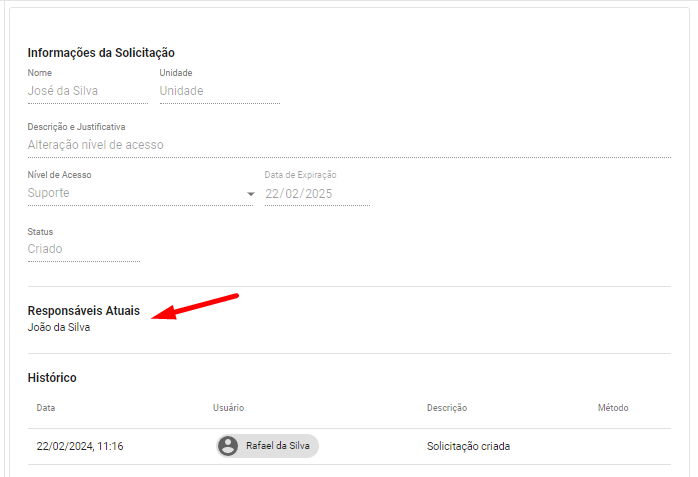Click the Status field showing Criado
Viewport: 698px width, 477px height.
[x=82, y=249]
